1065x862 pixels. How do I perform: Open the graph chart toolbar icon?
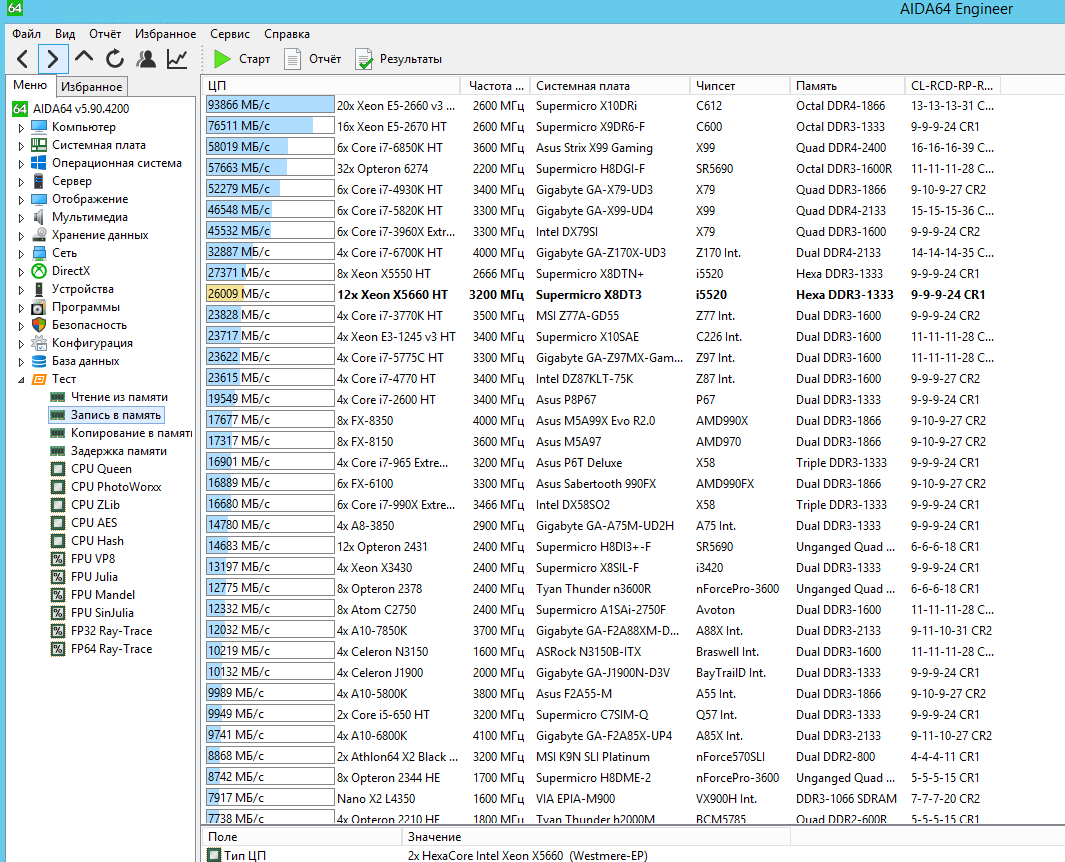(177, 59)
